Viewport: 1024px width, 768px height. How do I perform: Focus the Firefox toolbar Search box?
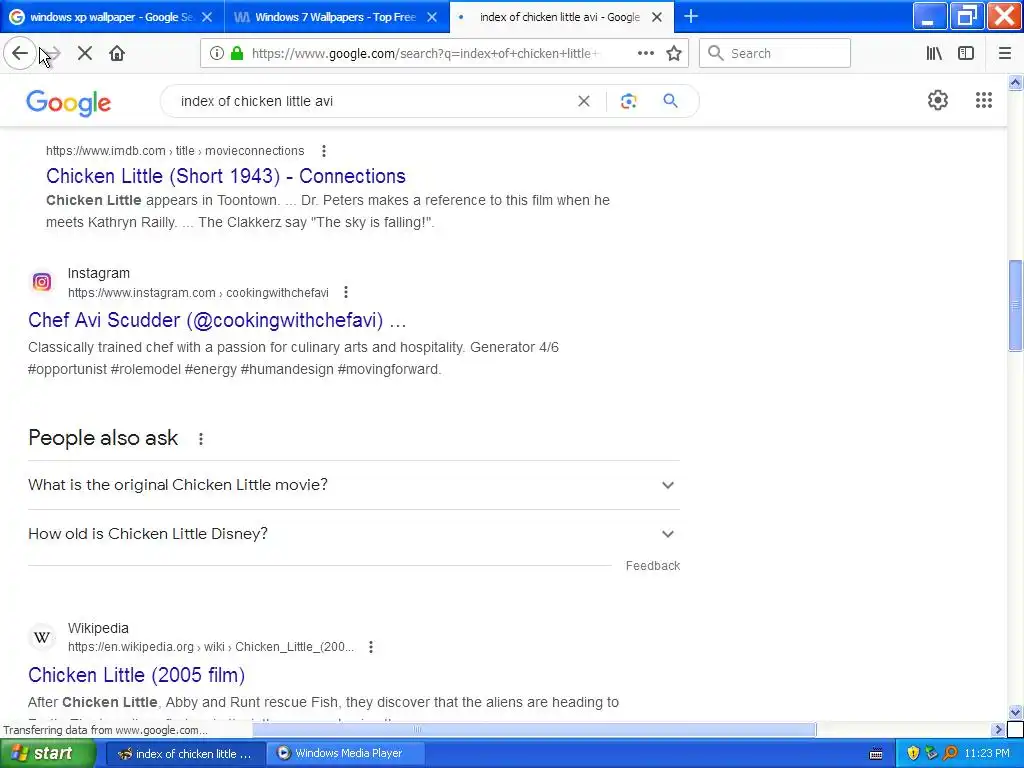pyautogui.click(x=775, y=54)
